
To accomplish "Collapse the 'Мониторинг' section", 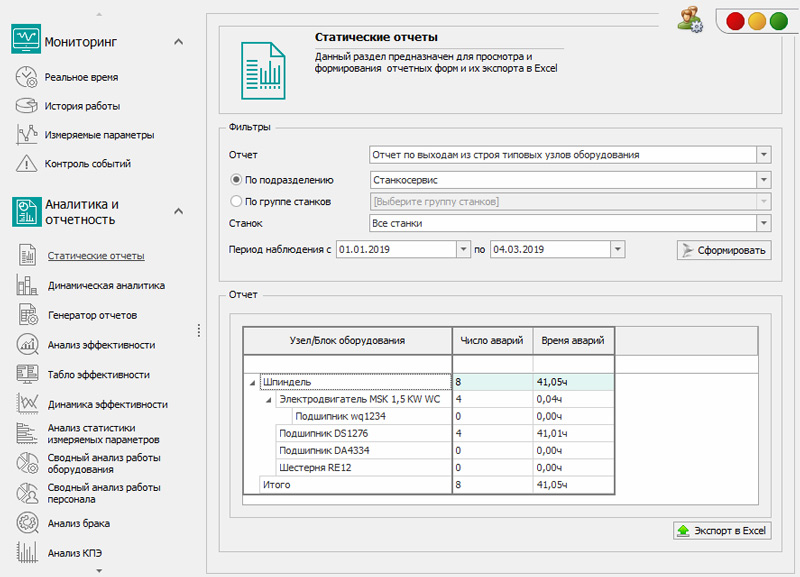I will (x=178, y=41).
